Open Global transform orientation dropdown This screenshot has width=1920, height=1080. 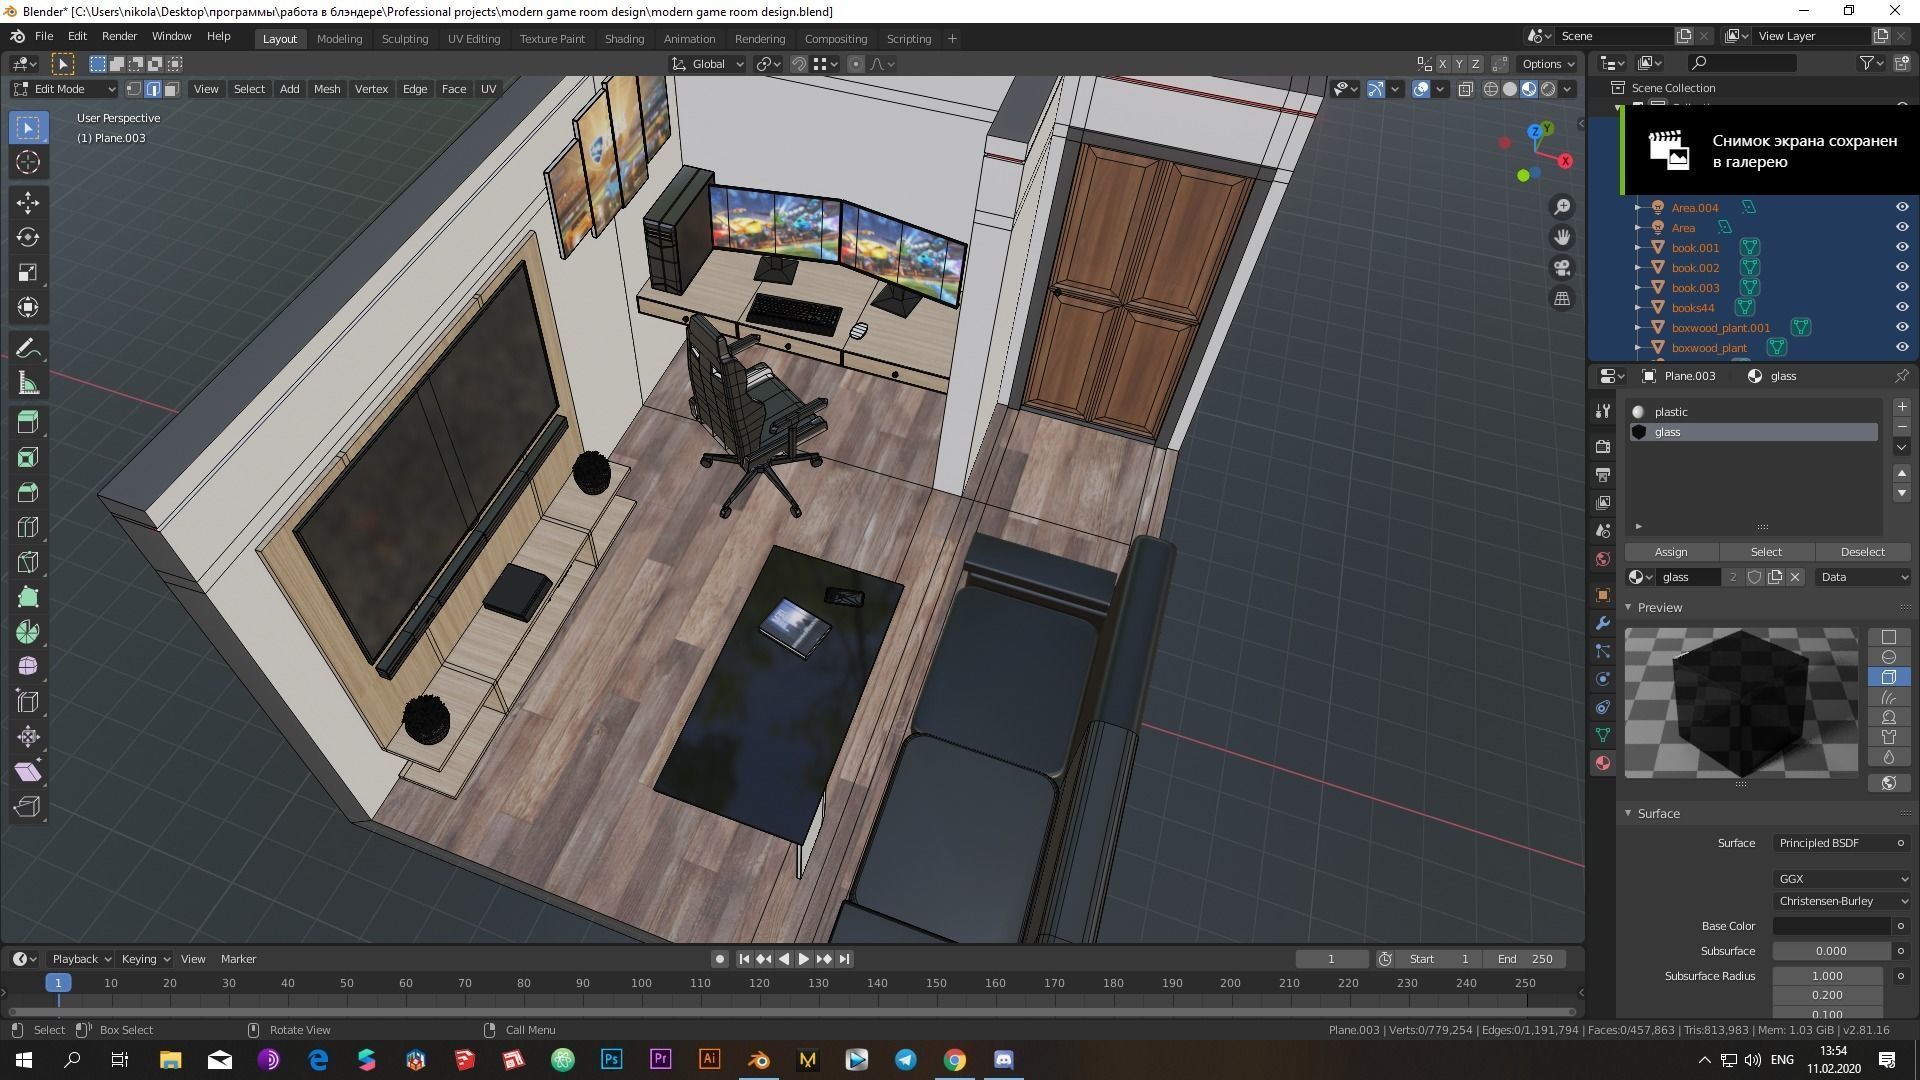(x=707, y=64)
